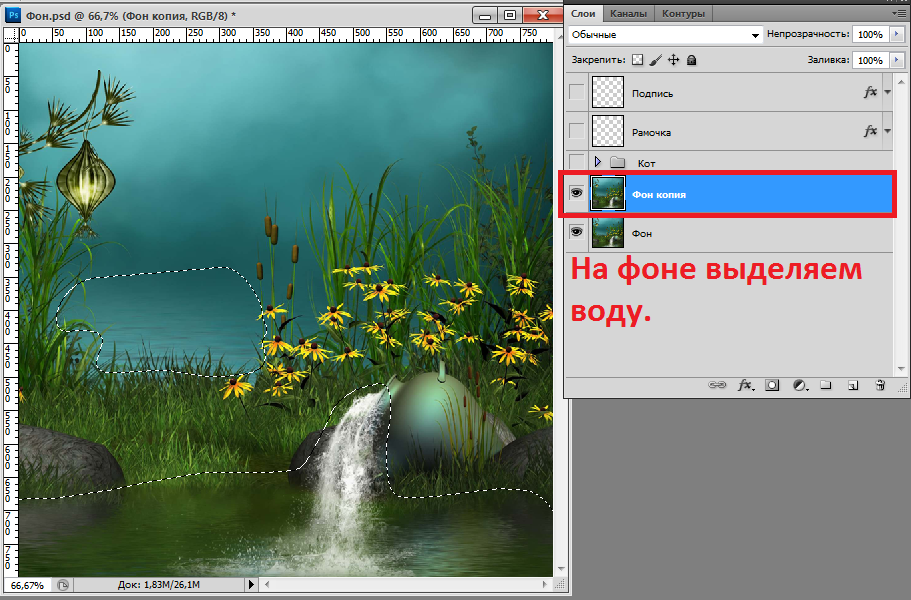Hide the Фон копия layer eye
Image resolution: width=911 pixels, height=600 pixels.
(576, 192)
